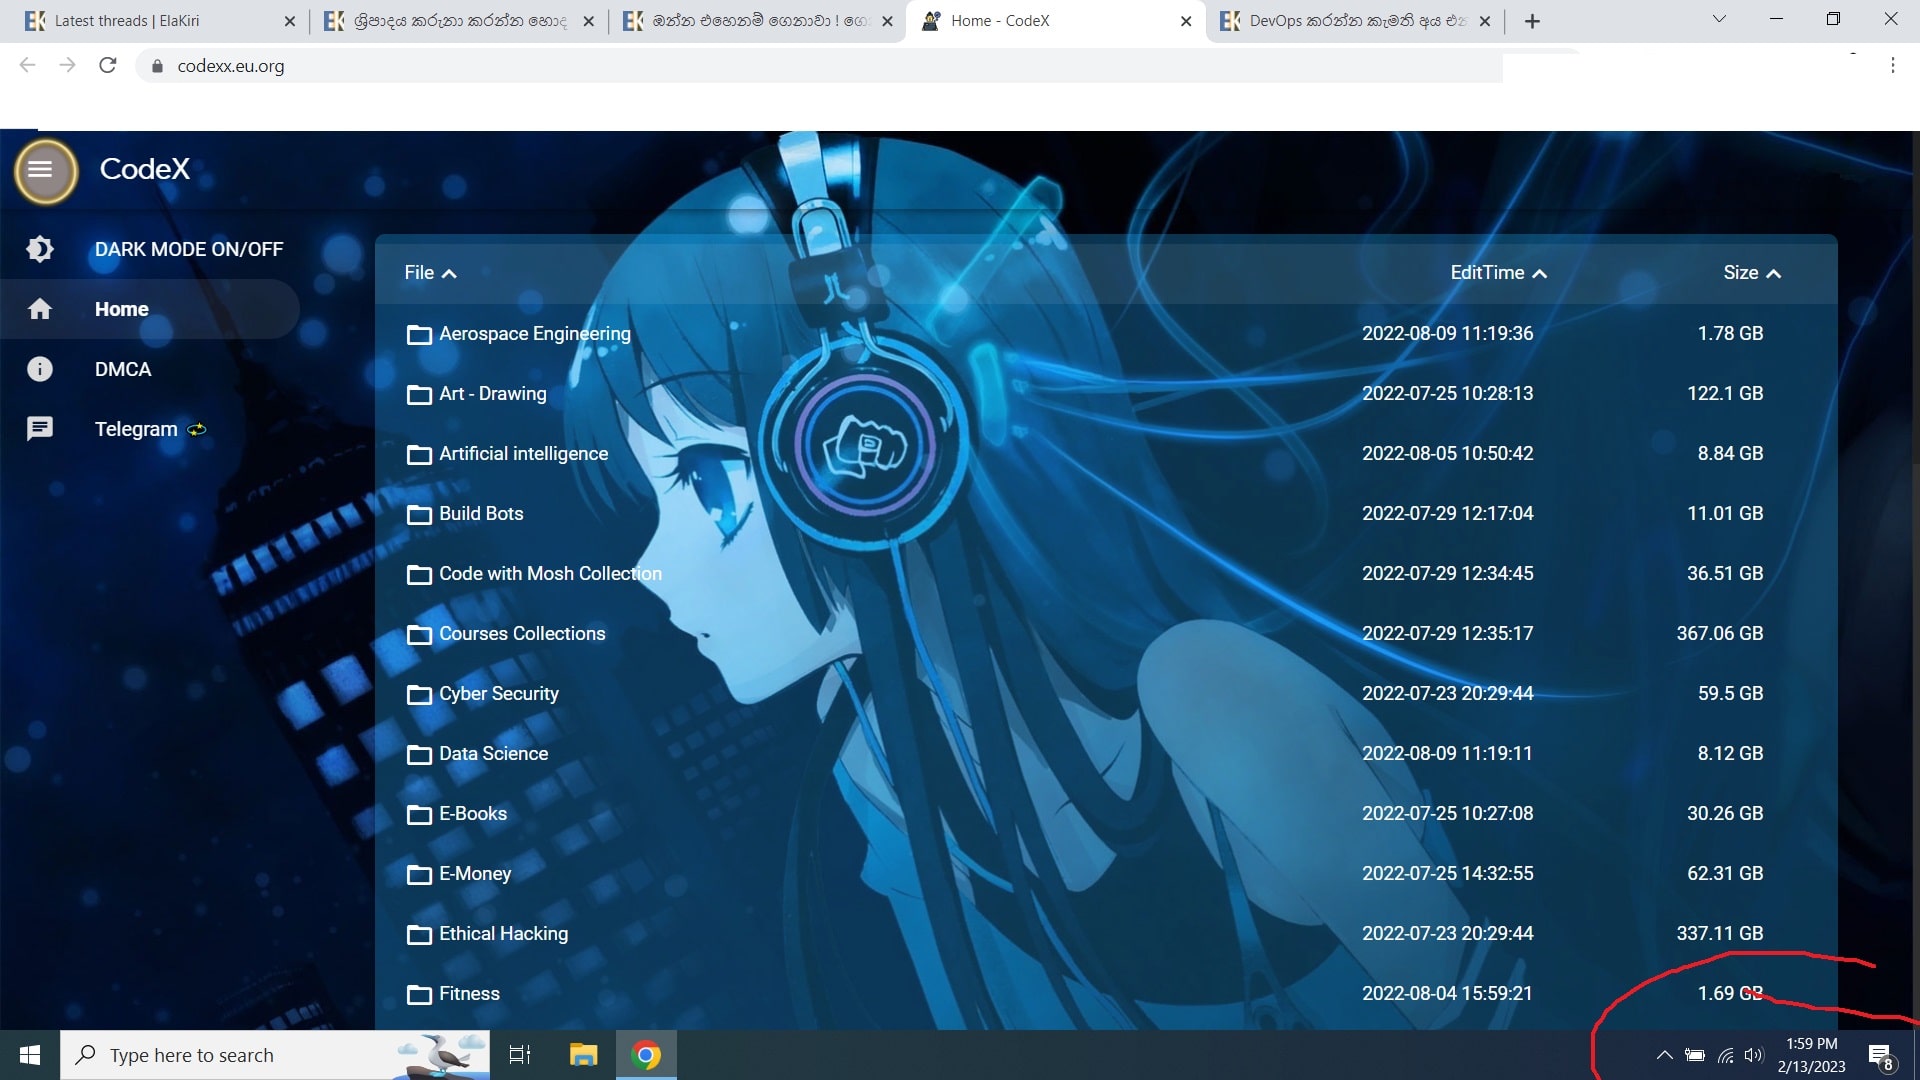
Task: Close the Home - CodeX tab
Action: point(1186,21)
